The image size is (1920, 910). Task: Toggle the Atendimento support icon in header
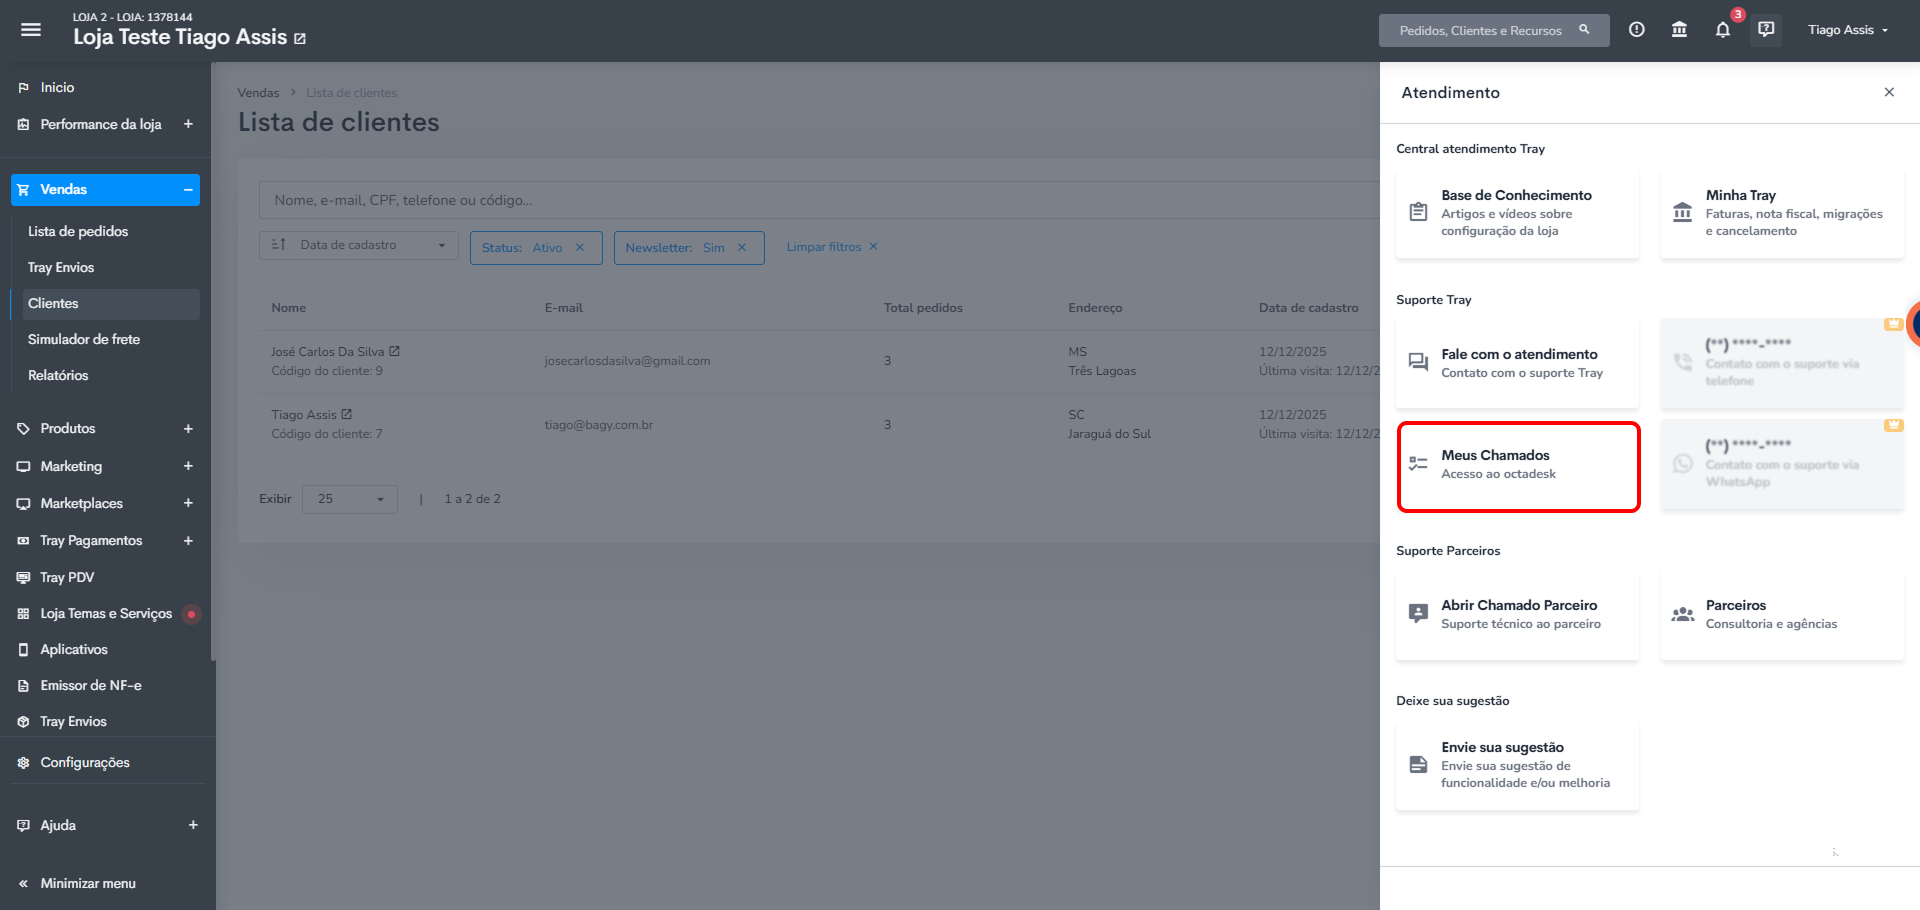click(1767, 30)
